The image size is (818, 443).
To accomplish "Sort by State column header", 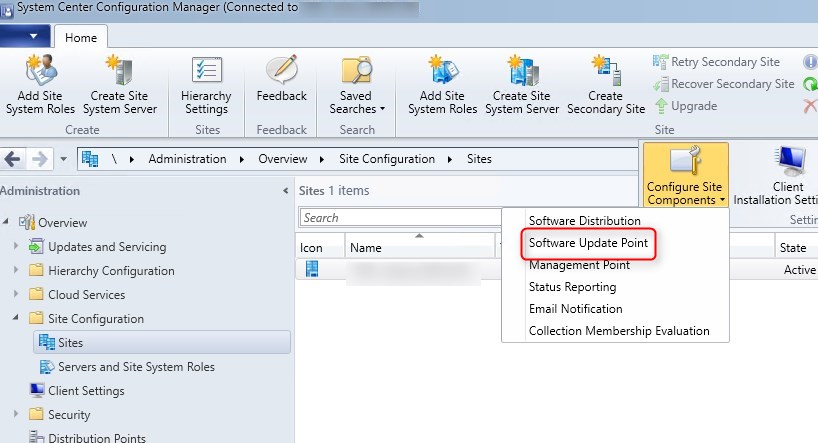I will (796, 248).
